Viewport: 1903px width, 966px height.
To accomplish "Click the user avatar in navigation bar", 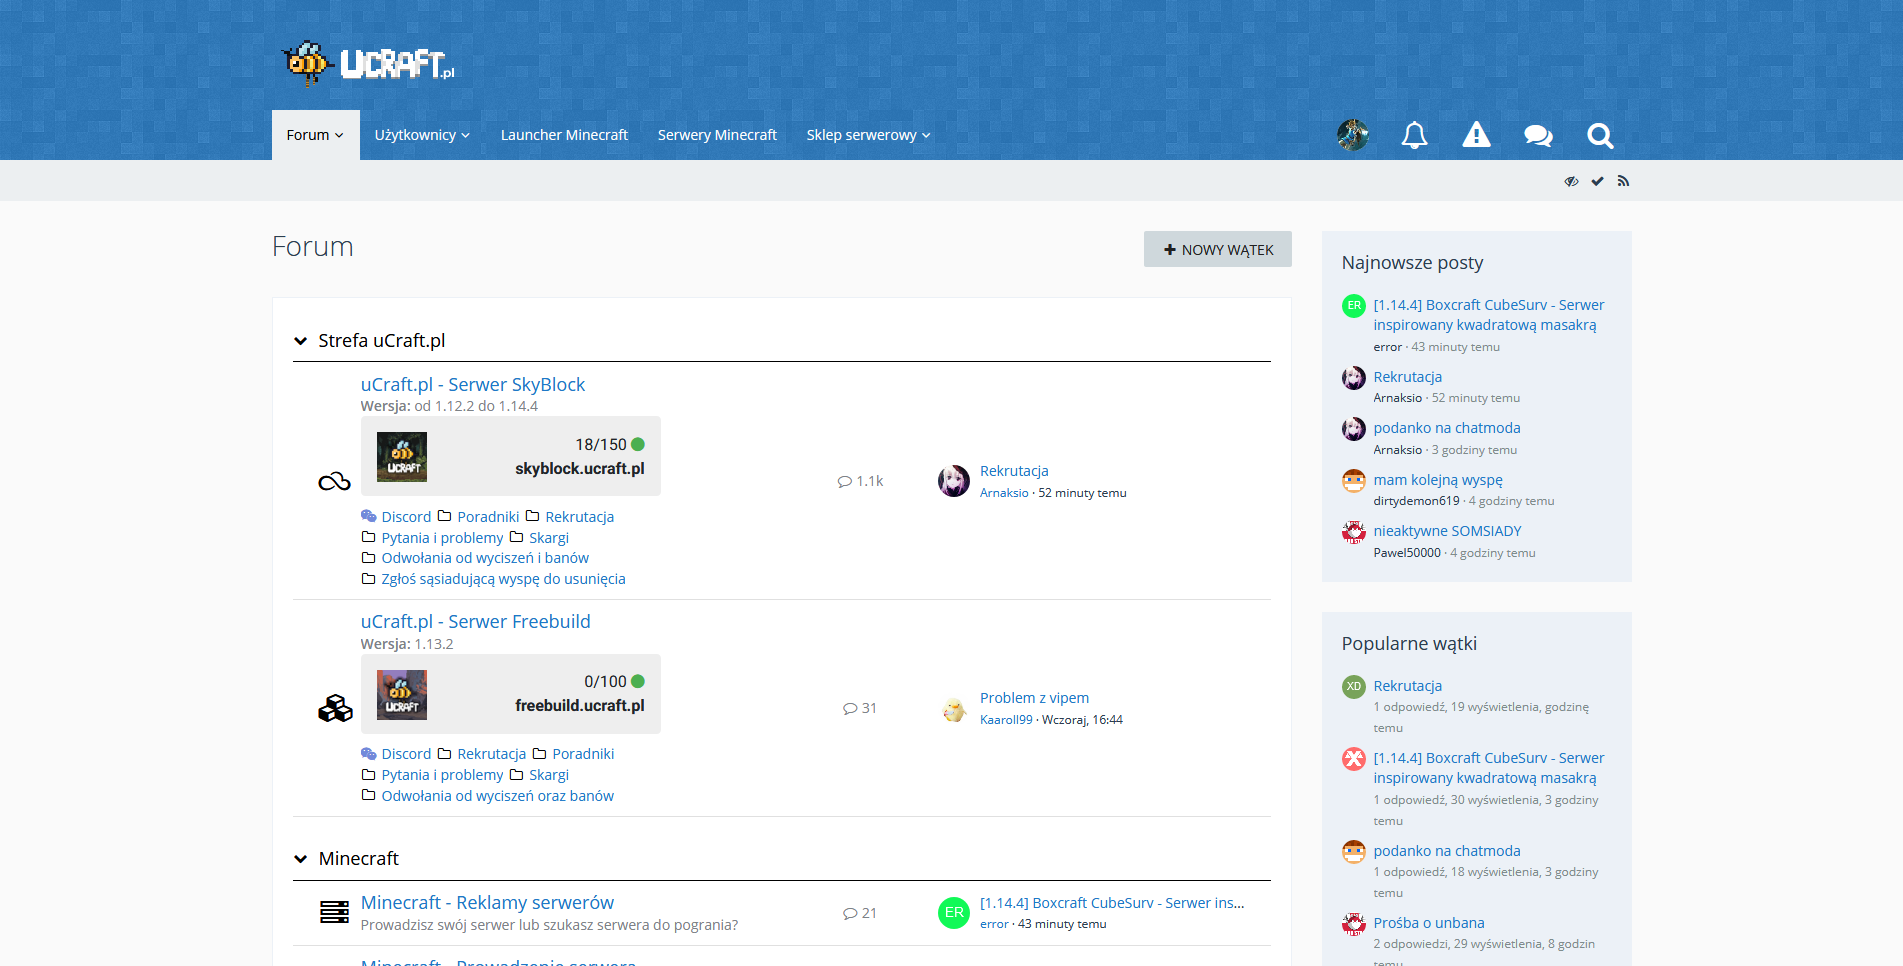I will tap(1353, 135).
